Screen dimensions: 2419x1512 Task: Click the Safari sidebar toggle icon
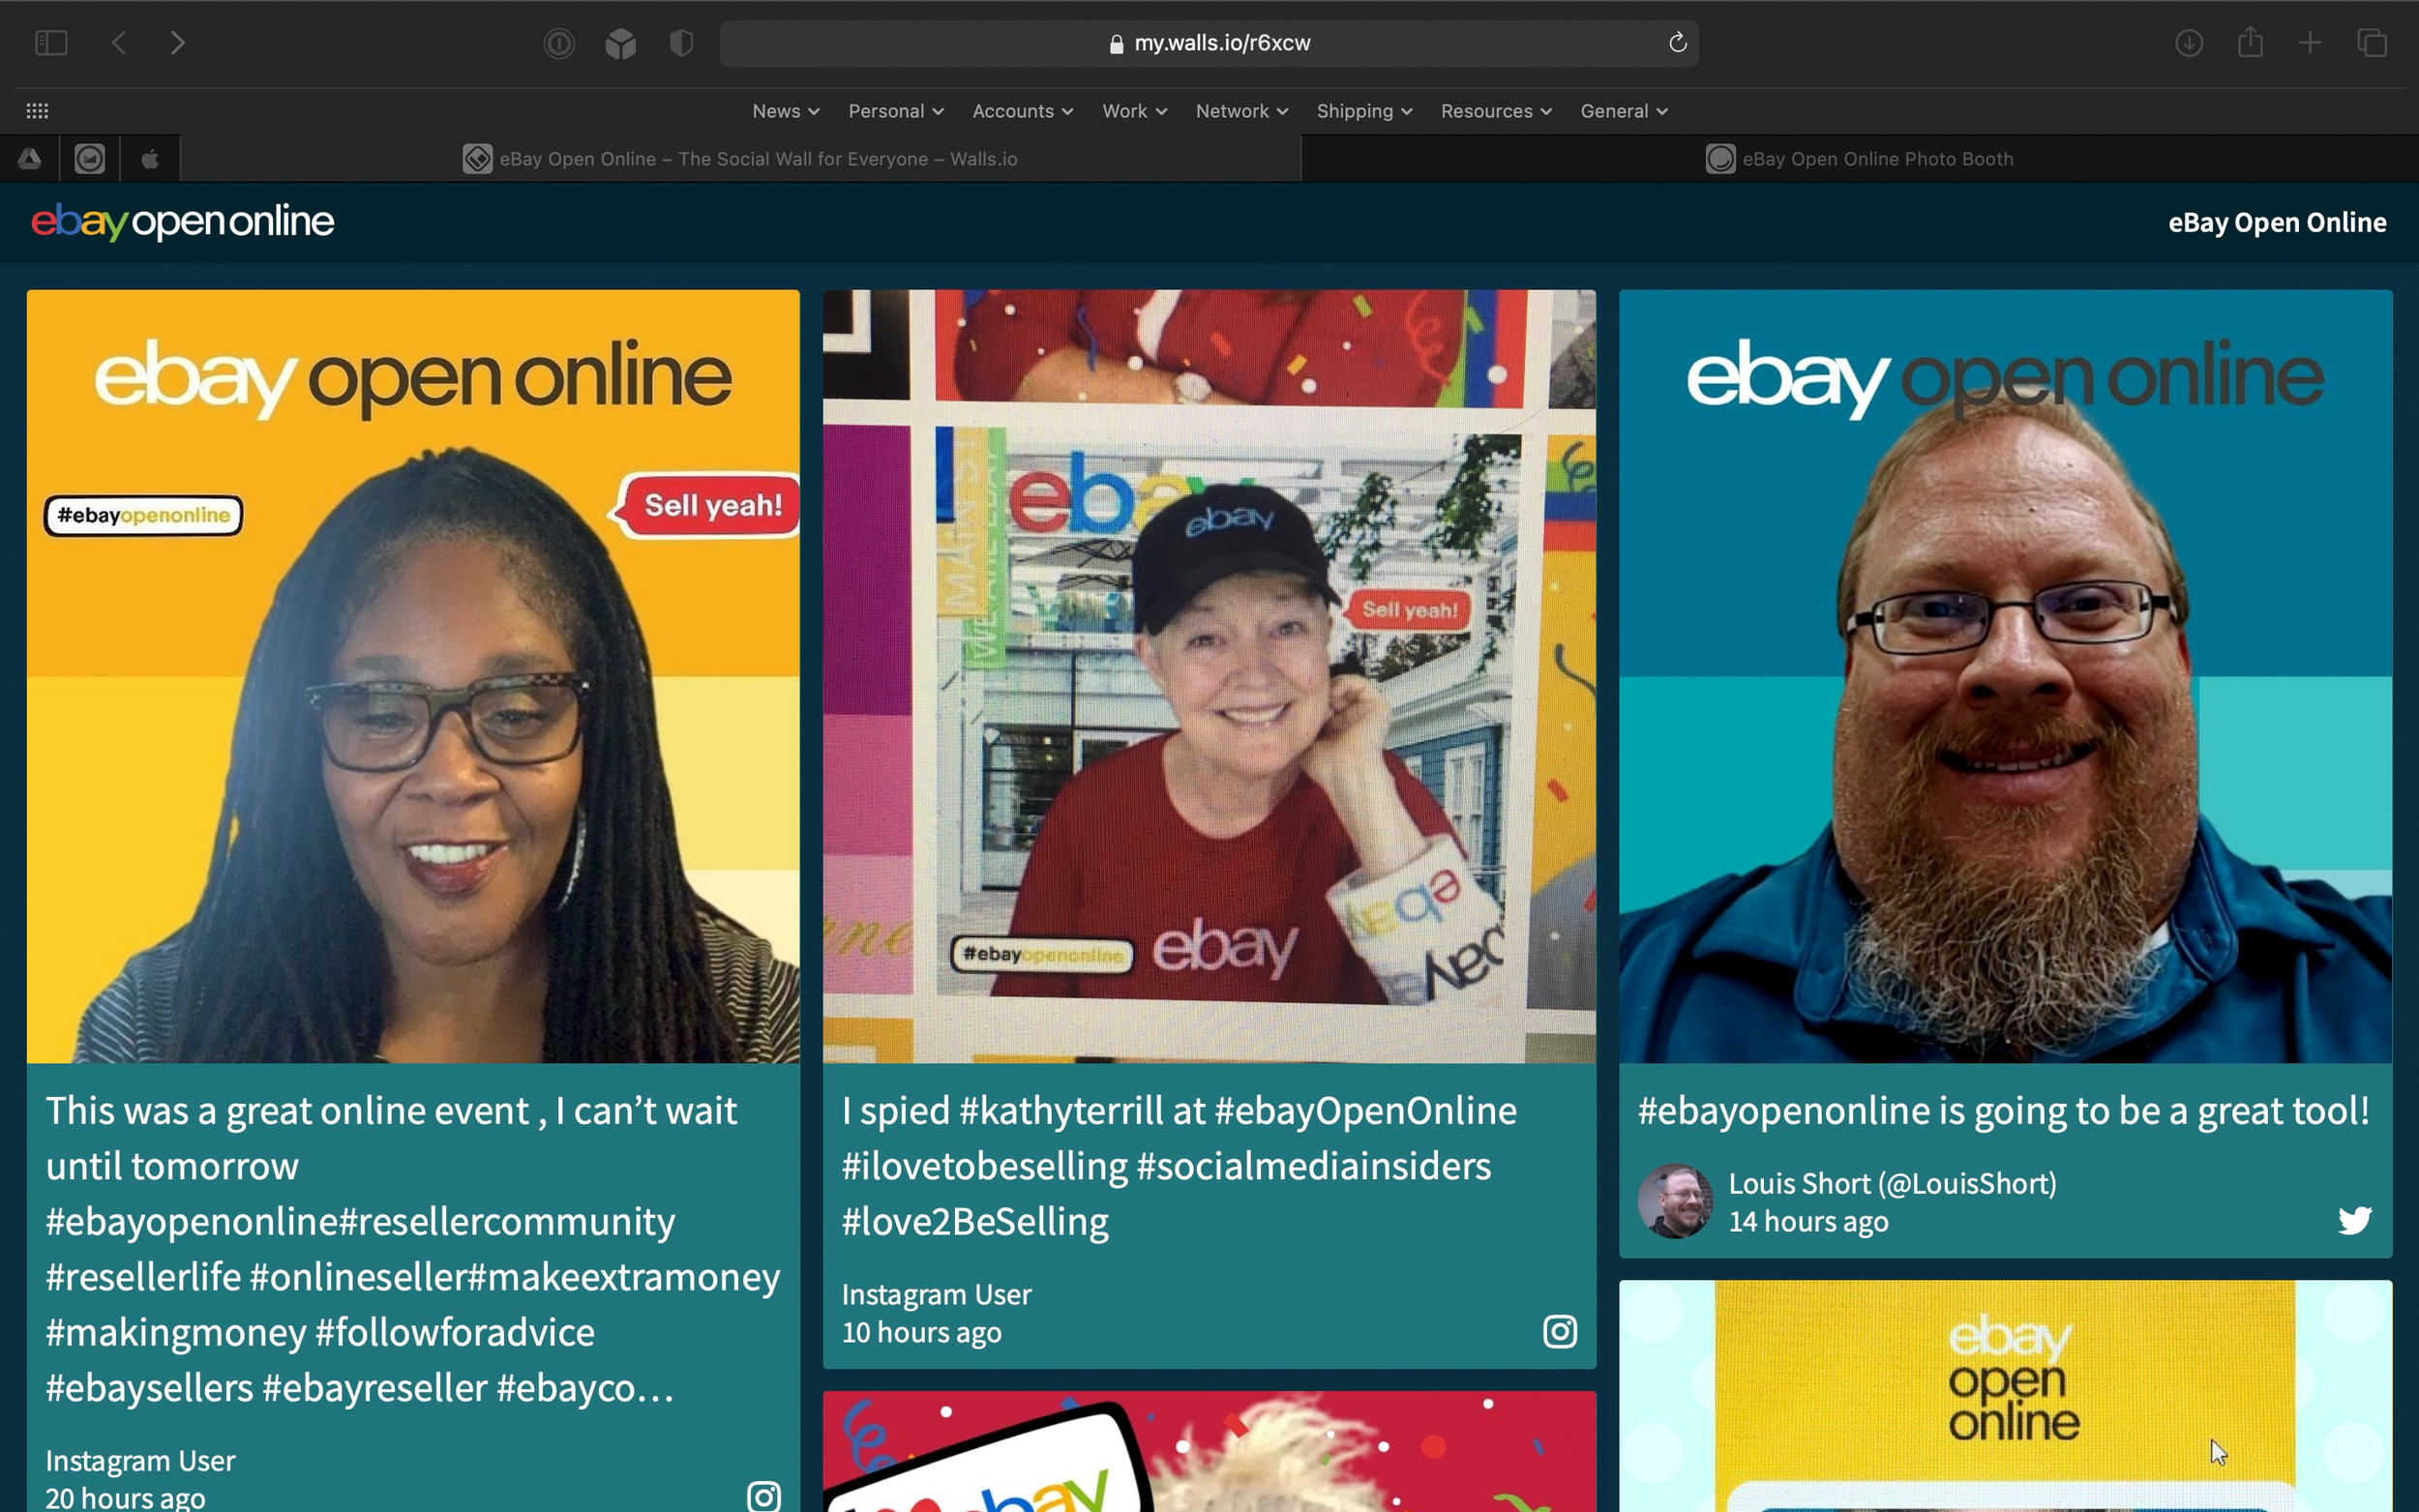pyautogui.click(x=51, y=43)
